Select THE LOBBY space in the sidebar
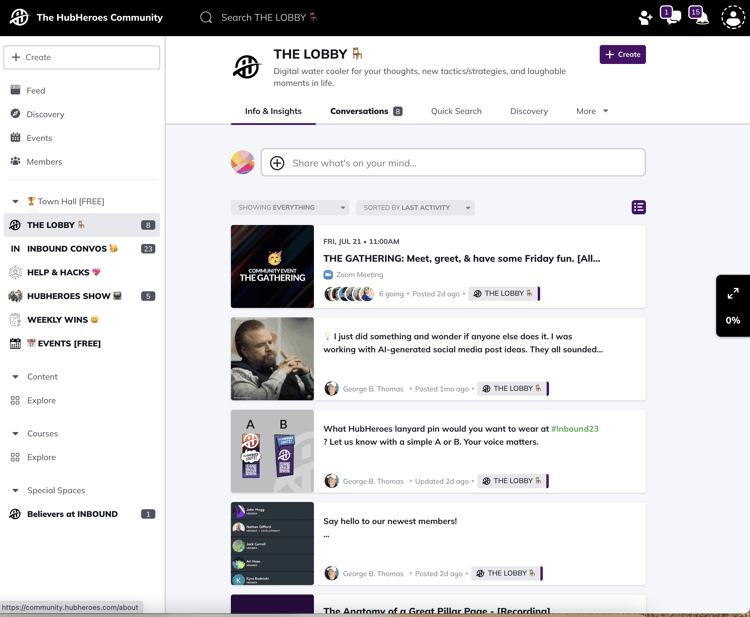The width and height of the screenshot is (750, 617). tap(81, 225)
